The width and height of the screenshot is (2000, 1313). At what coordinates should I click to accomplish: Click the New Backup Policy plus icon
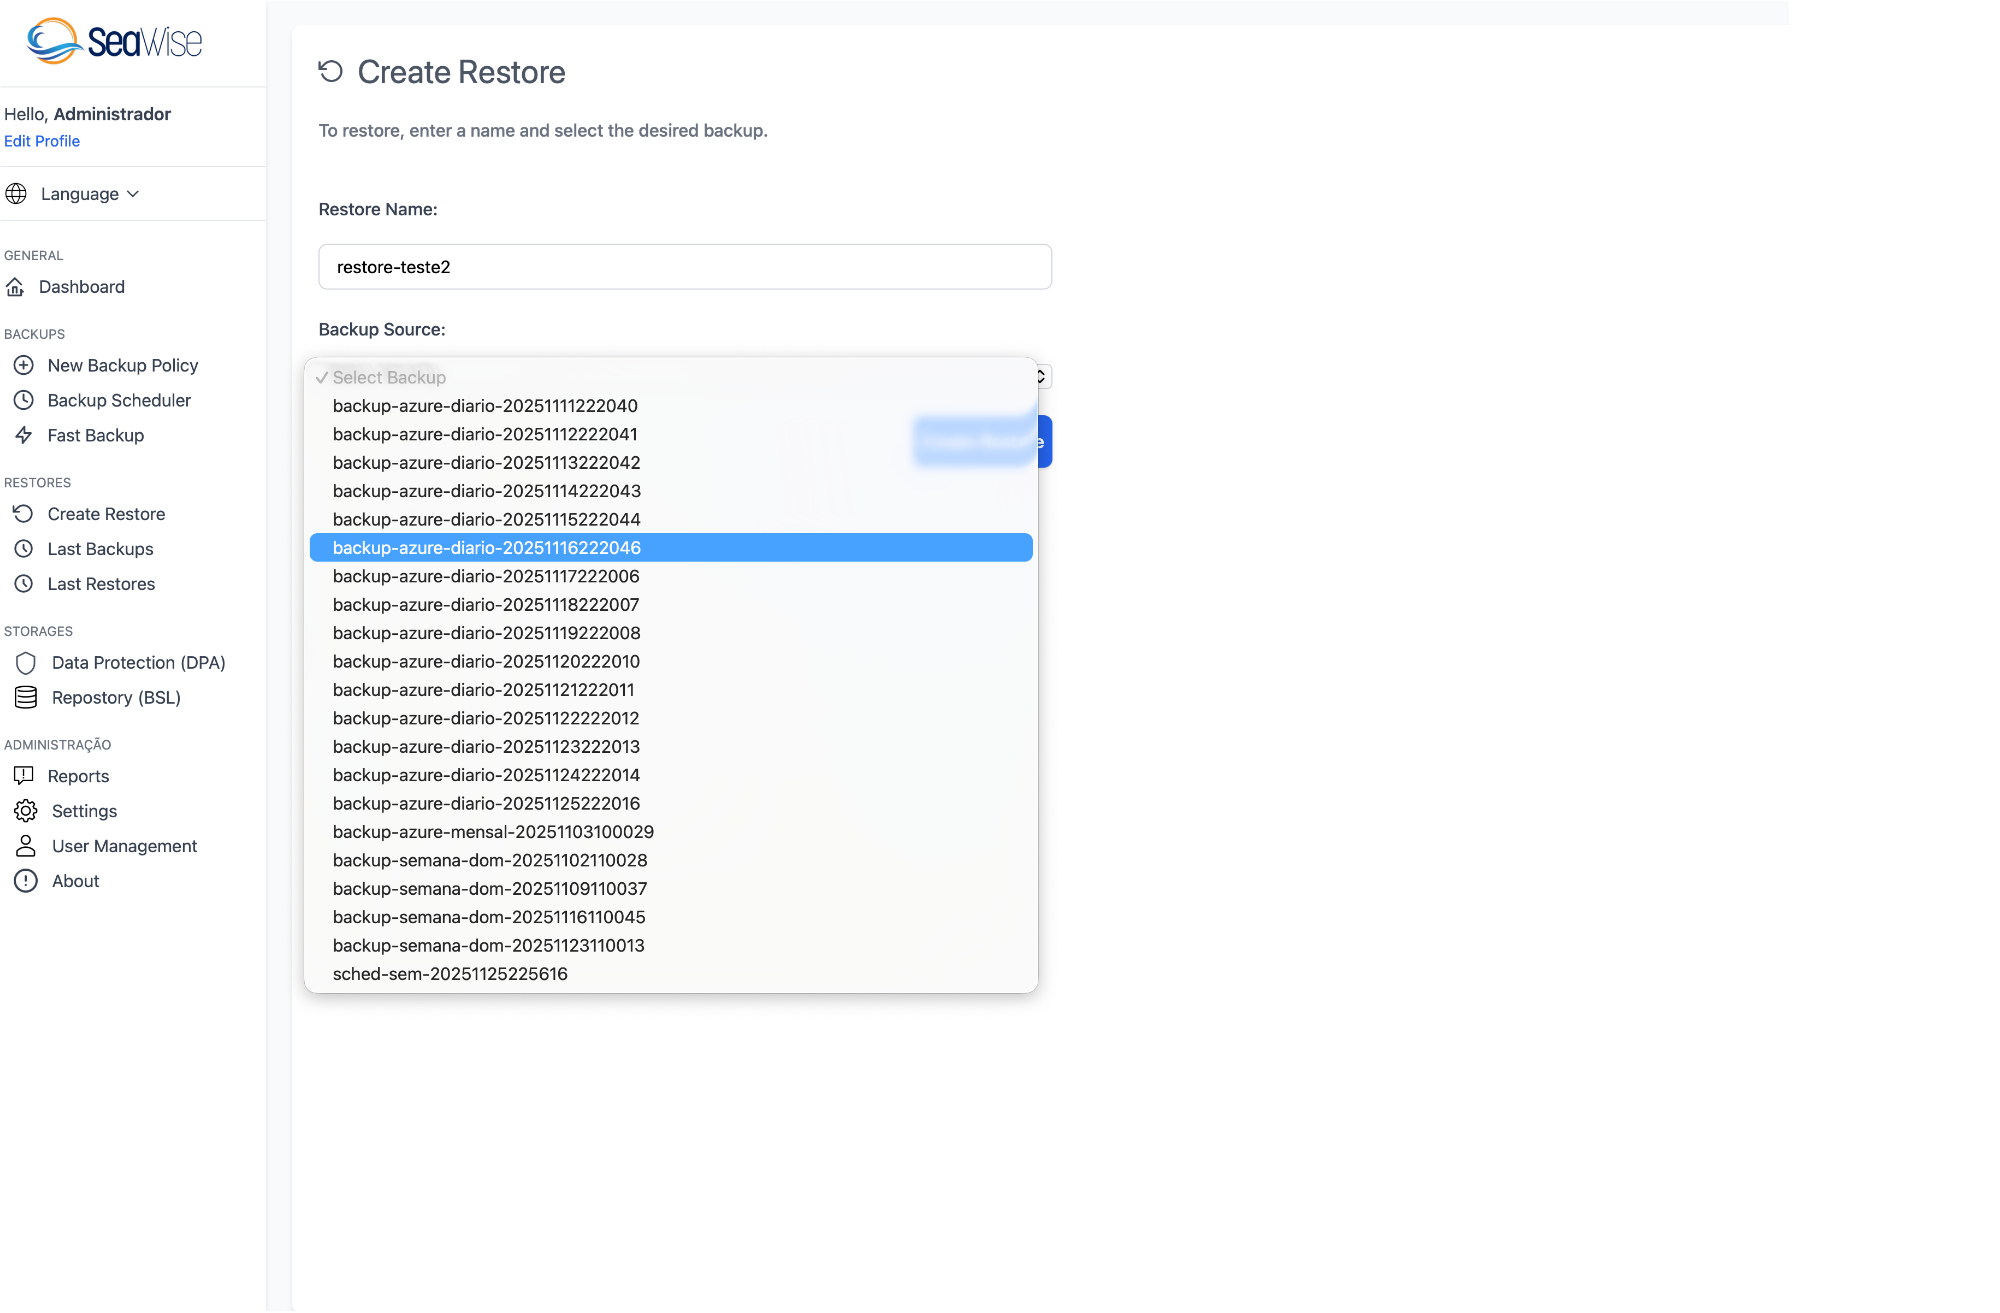24,365
